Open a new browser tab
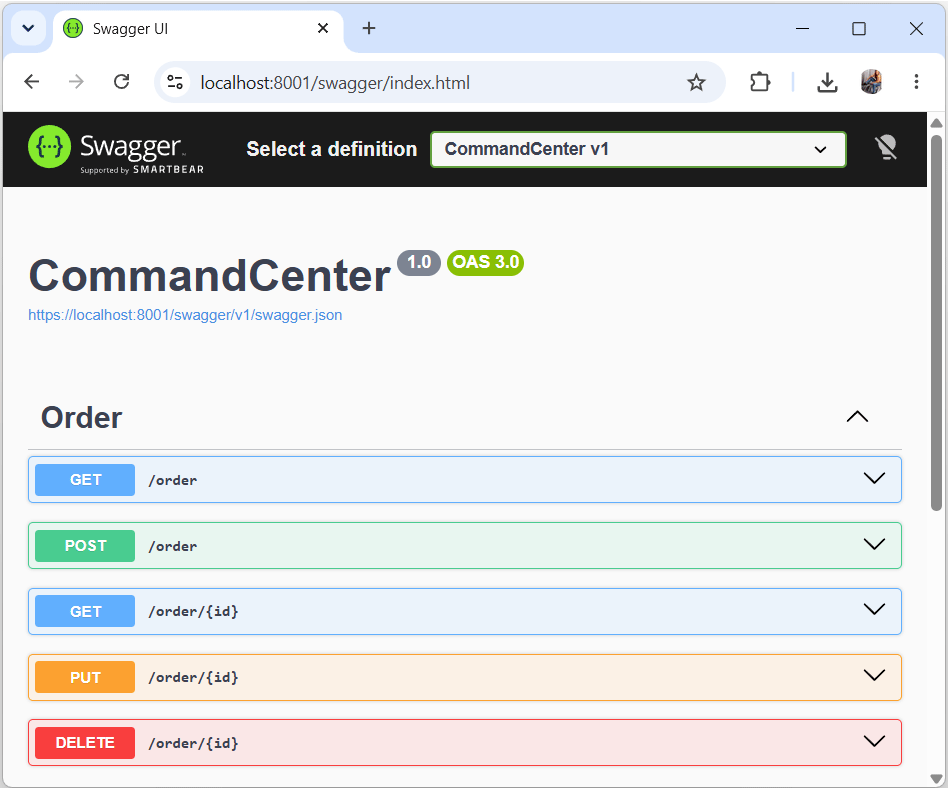 click(369, 28)
